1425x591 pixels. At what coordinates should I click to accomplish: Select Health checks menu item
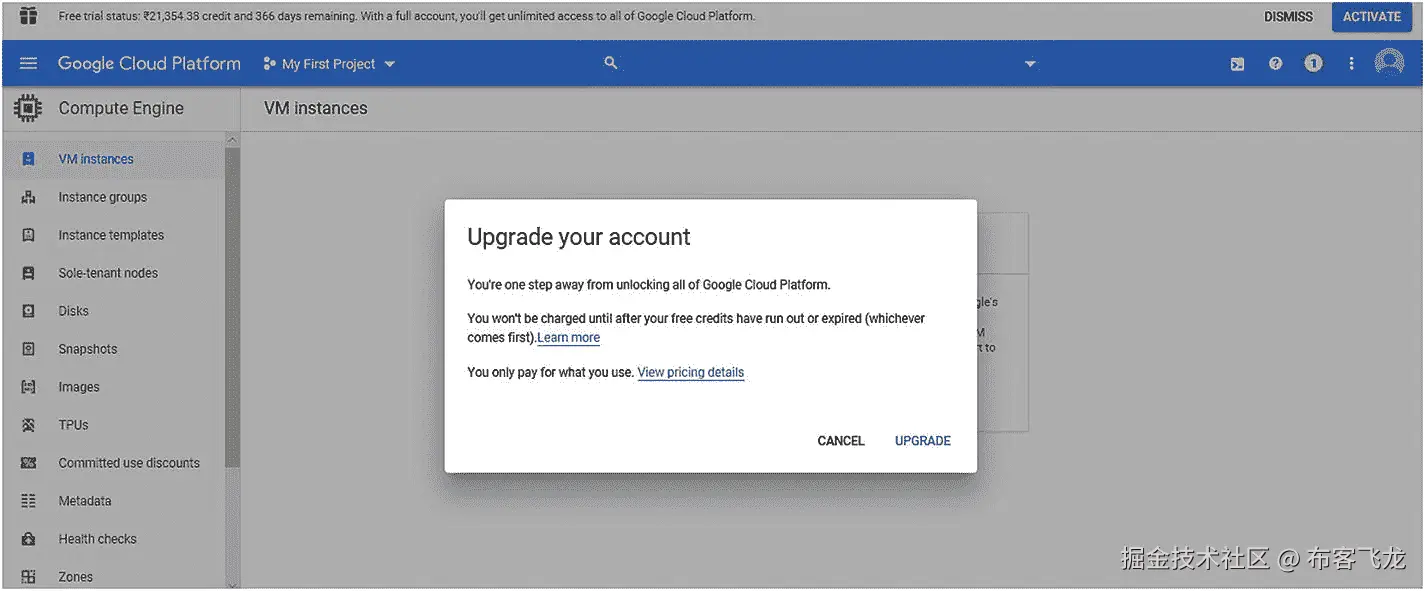(x=114, y=539)
